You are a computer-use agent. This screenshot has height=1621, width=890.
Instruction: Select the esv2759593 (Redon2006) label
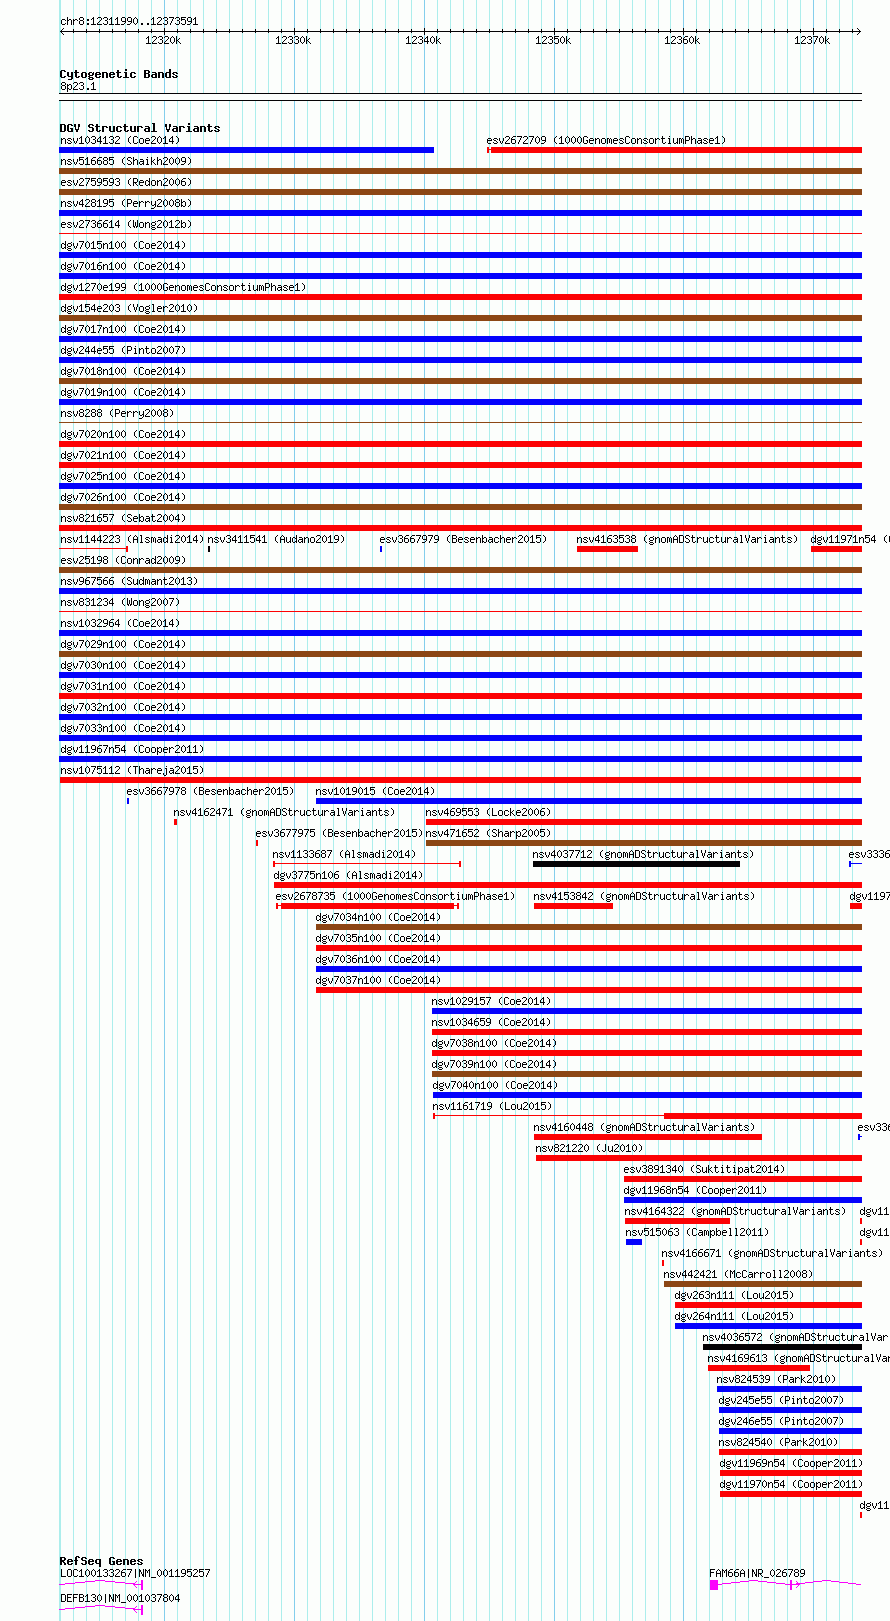(126, 182)
